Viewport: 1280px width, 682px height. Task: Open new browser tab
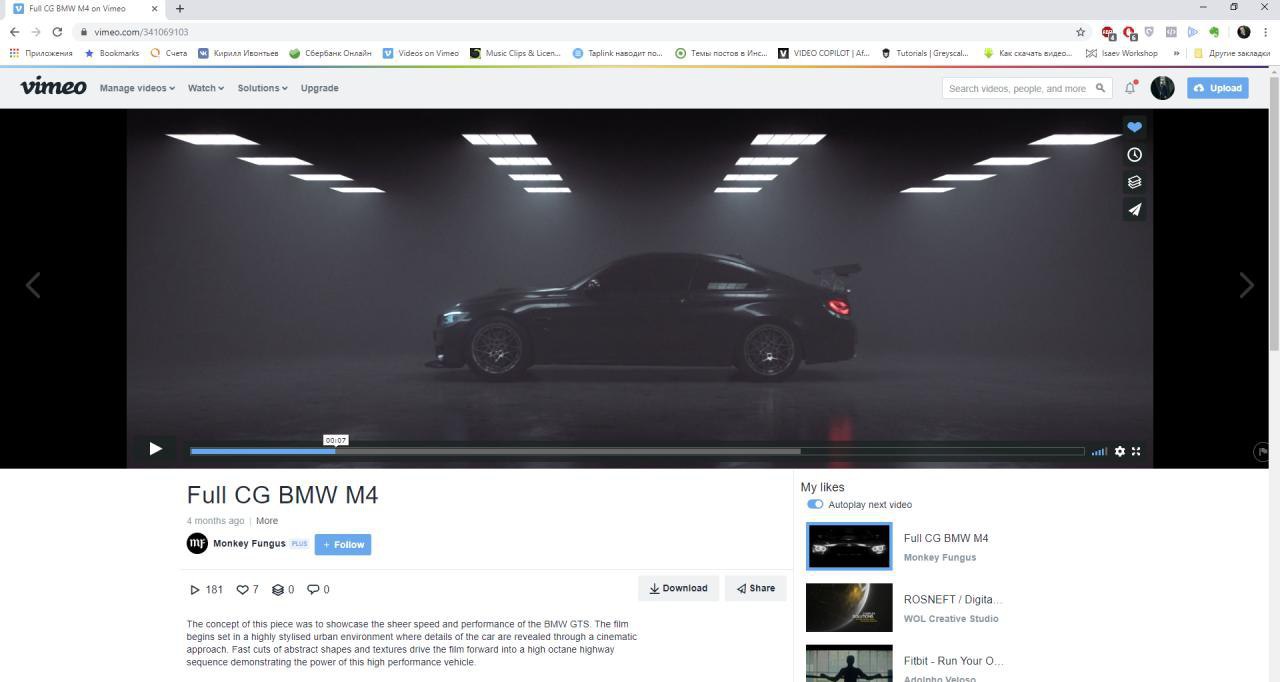coord(180,8)
